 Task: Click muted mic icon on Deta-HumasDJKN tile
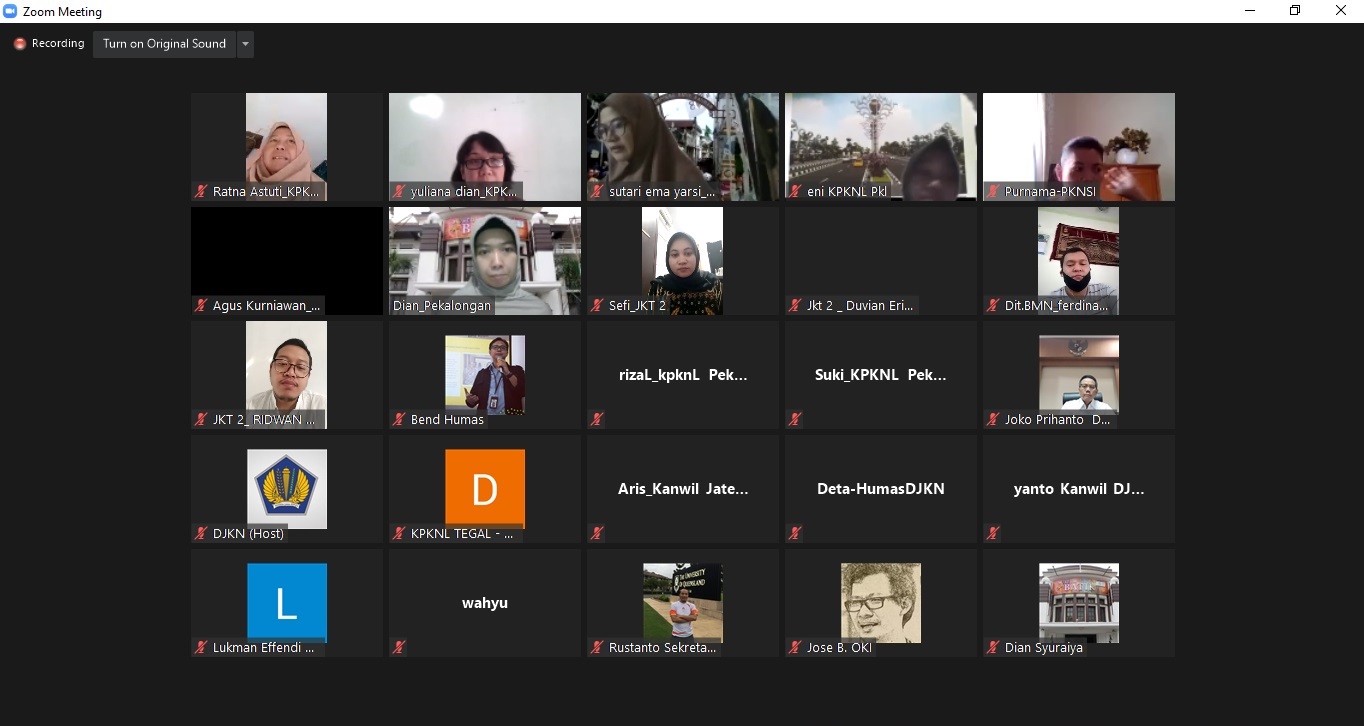(795, 533)
